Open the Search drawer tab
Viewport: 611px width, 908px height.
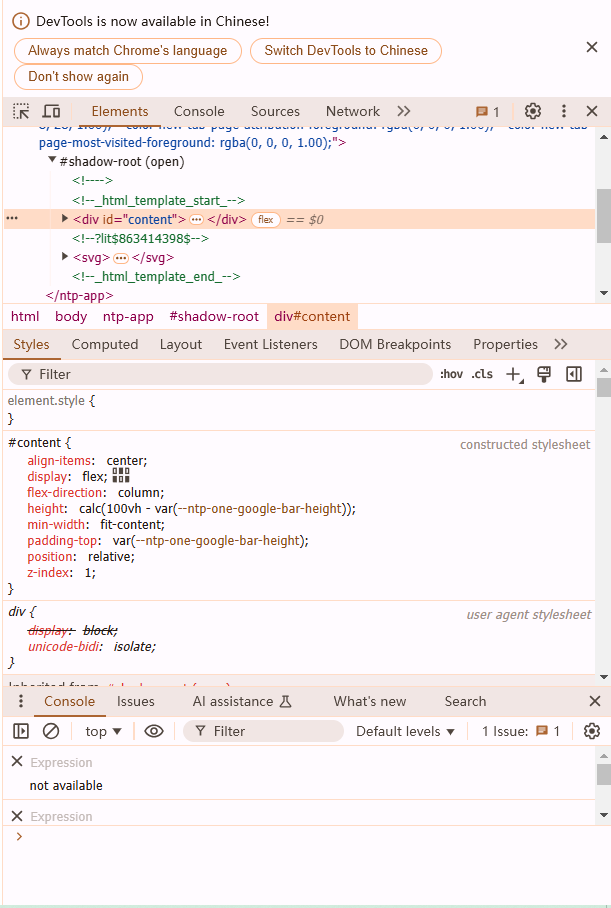tap(465, 701)
